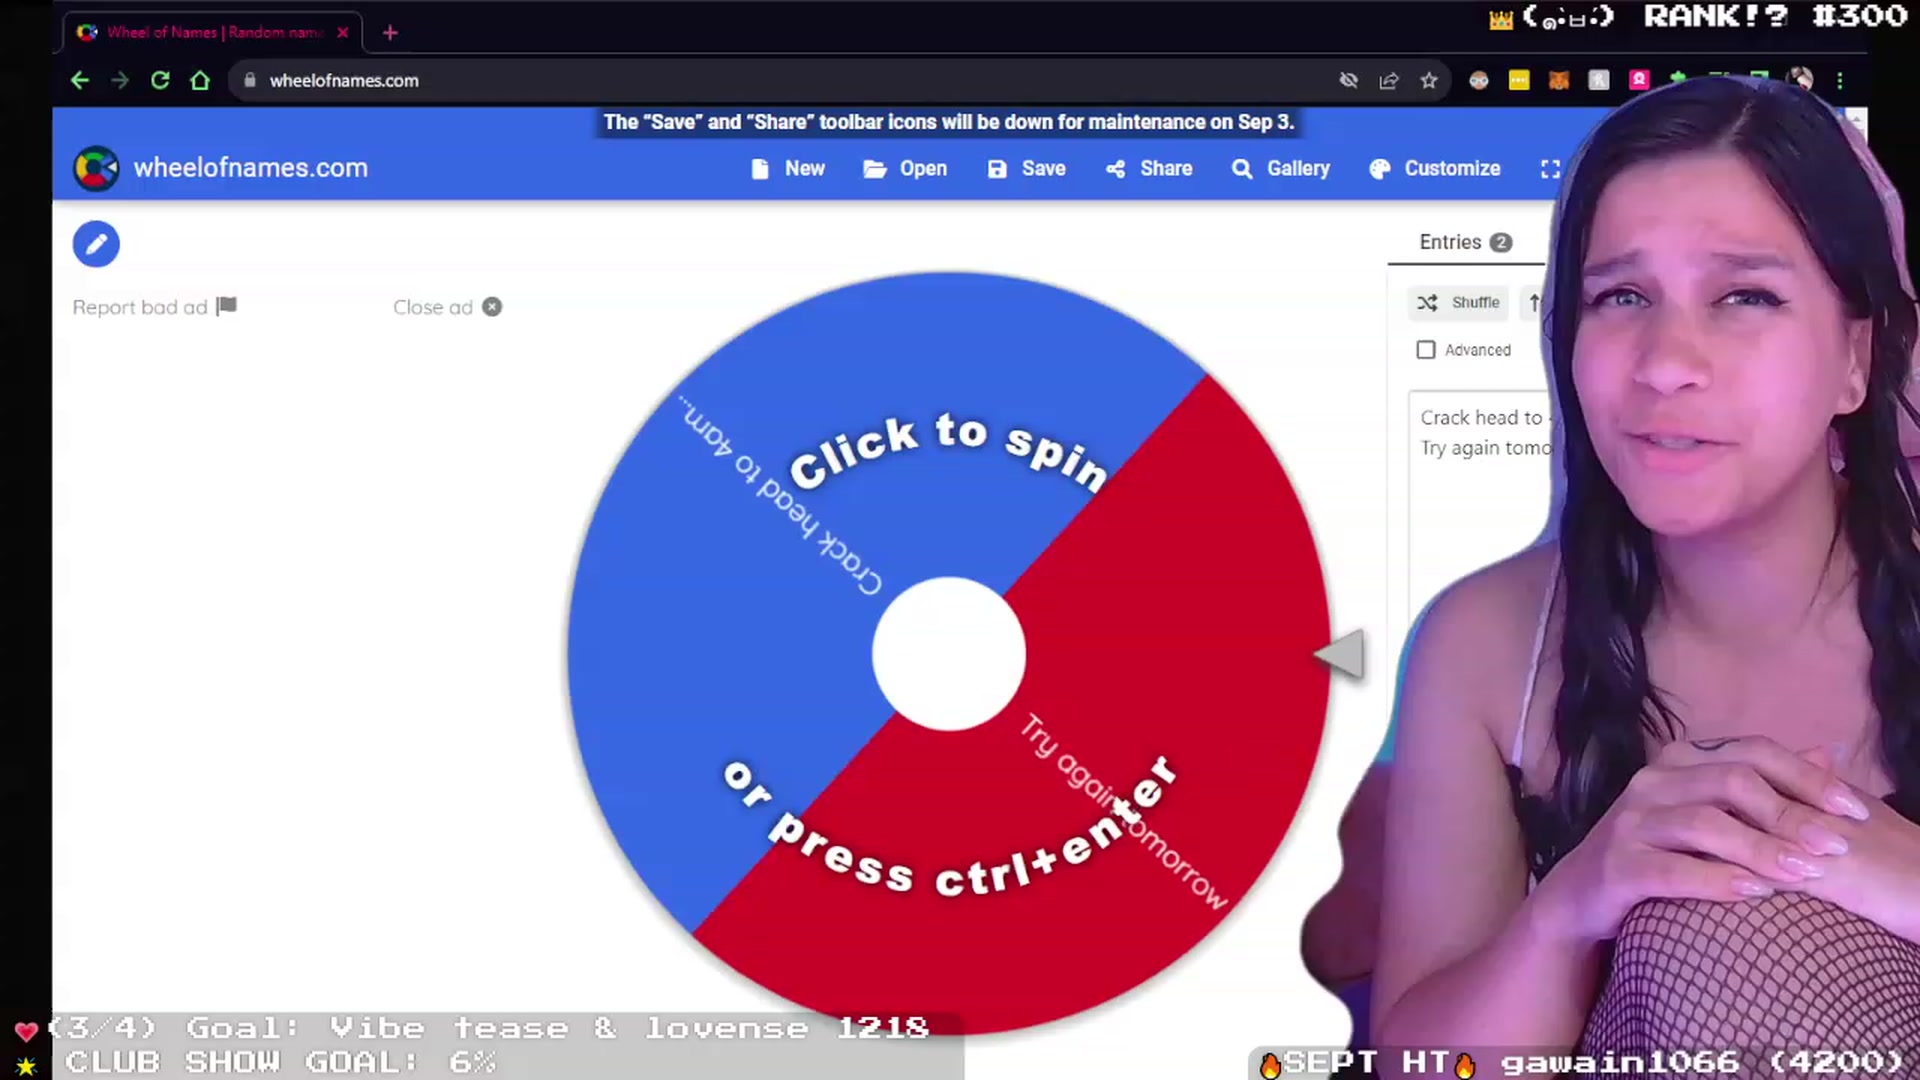Open a saved wheel
Screen dimensions: 1920x1080
tap(905, 168)
